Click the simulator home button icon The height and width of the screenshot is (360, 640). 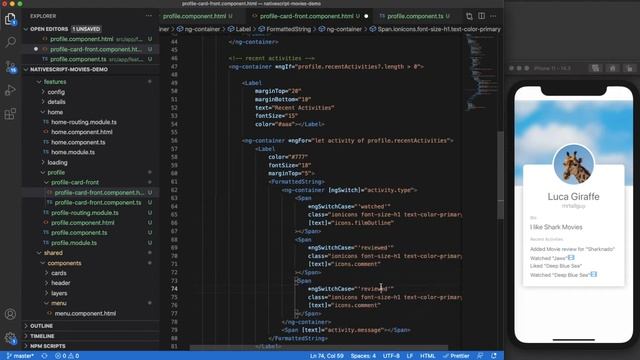613,68
